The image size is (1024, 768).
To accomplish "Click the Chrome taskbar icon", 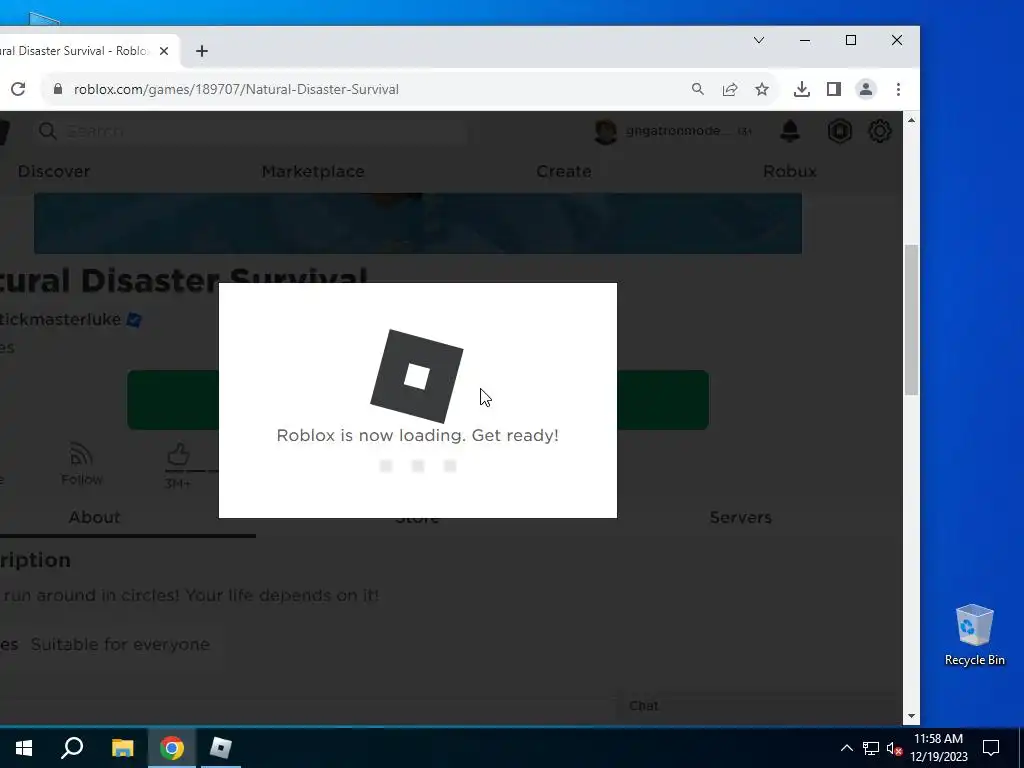I will [172, 748].
